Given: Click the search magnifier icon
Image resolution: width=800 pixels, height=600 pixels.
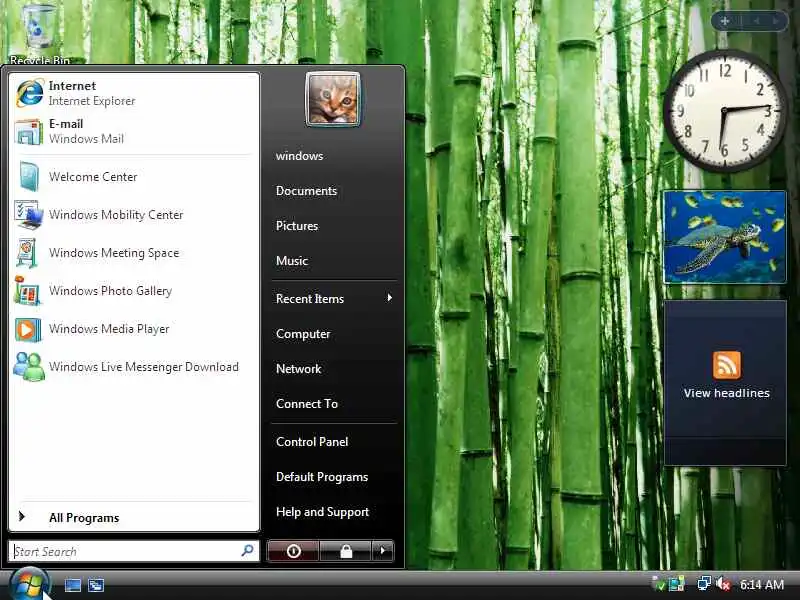Looking at the screenshot, I should pyautogui.click(x=247, y=551).
